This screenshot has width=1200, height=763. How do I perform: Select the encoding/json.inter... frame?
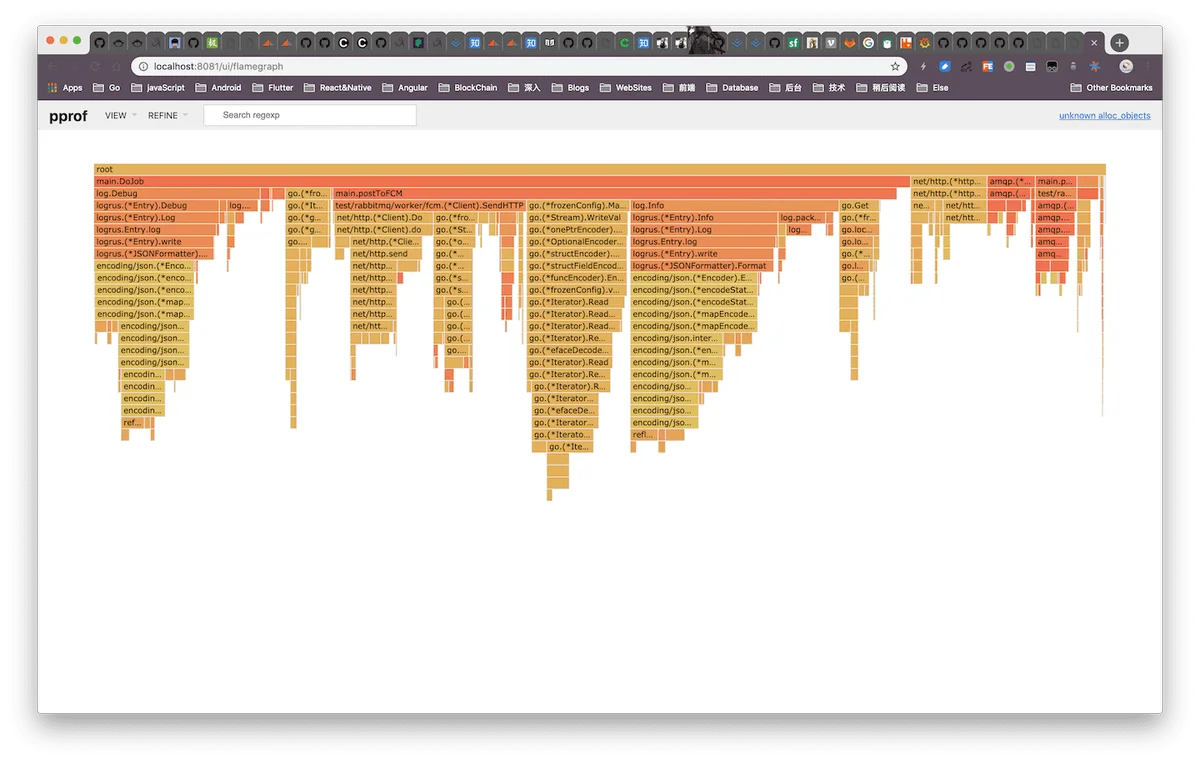[x=678, y=337]
